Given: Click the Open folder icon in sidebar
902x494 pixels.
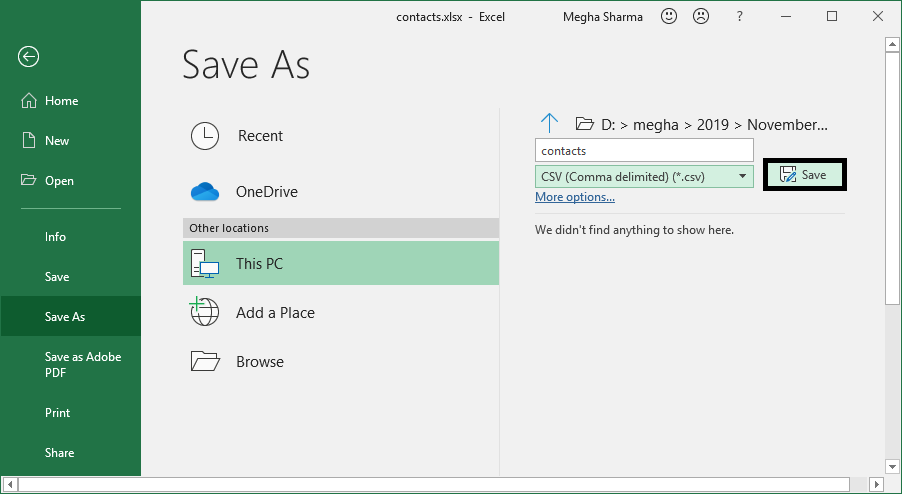Looking at the screenshot, I should (28, 180).
